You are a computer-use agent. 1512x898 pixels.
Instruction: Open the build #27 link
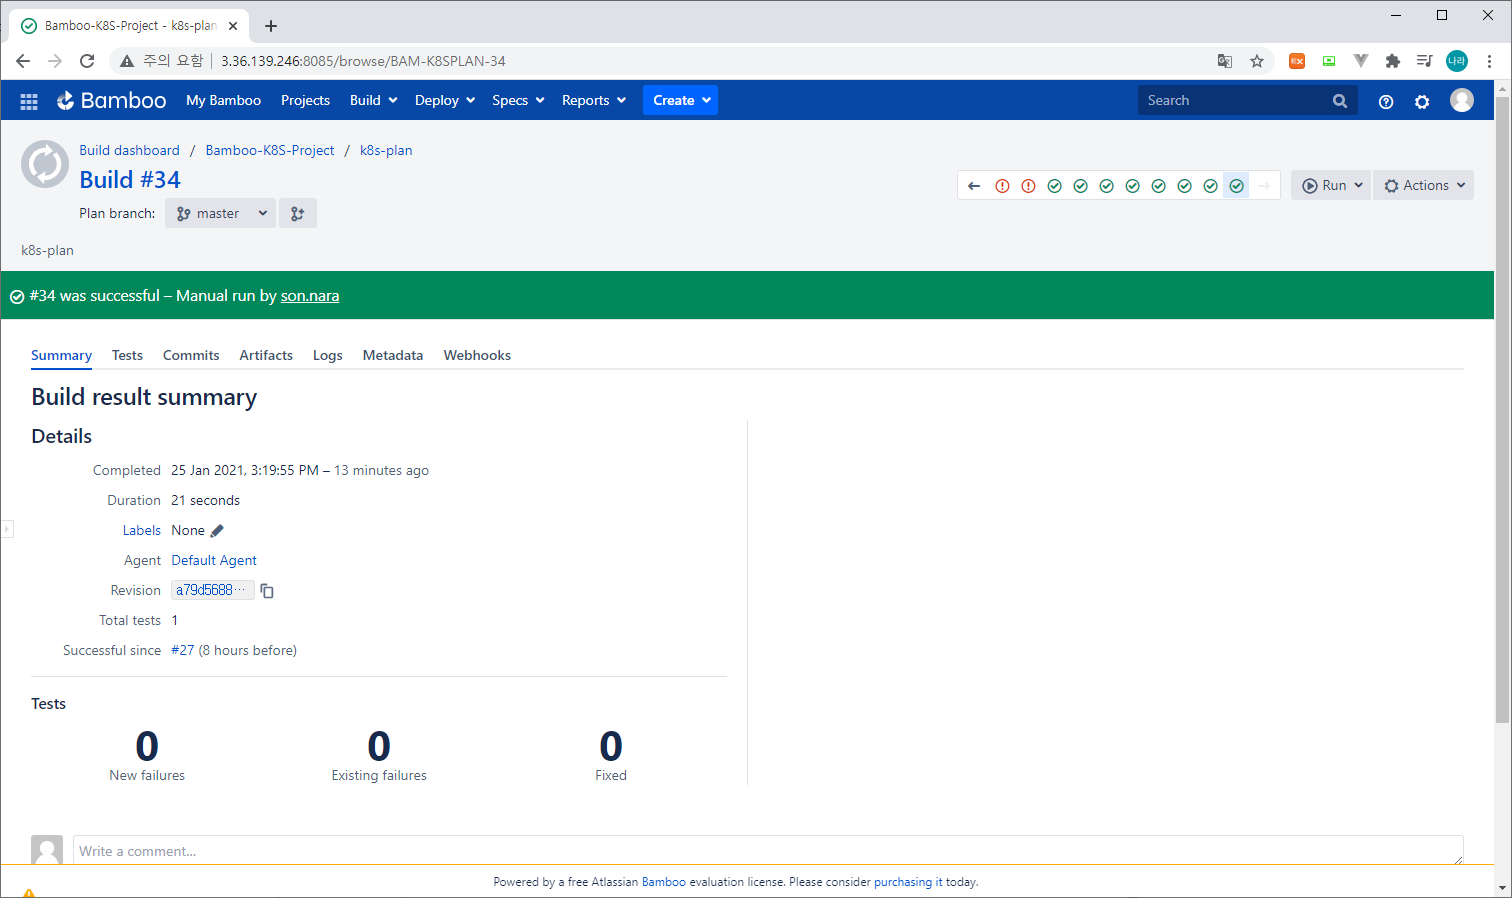pos(183,651)
